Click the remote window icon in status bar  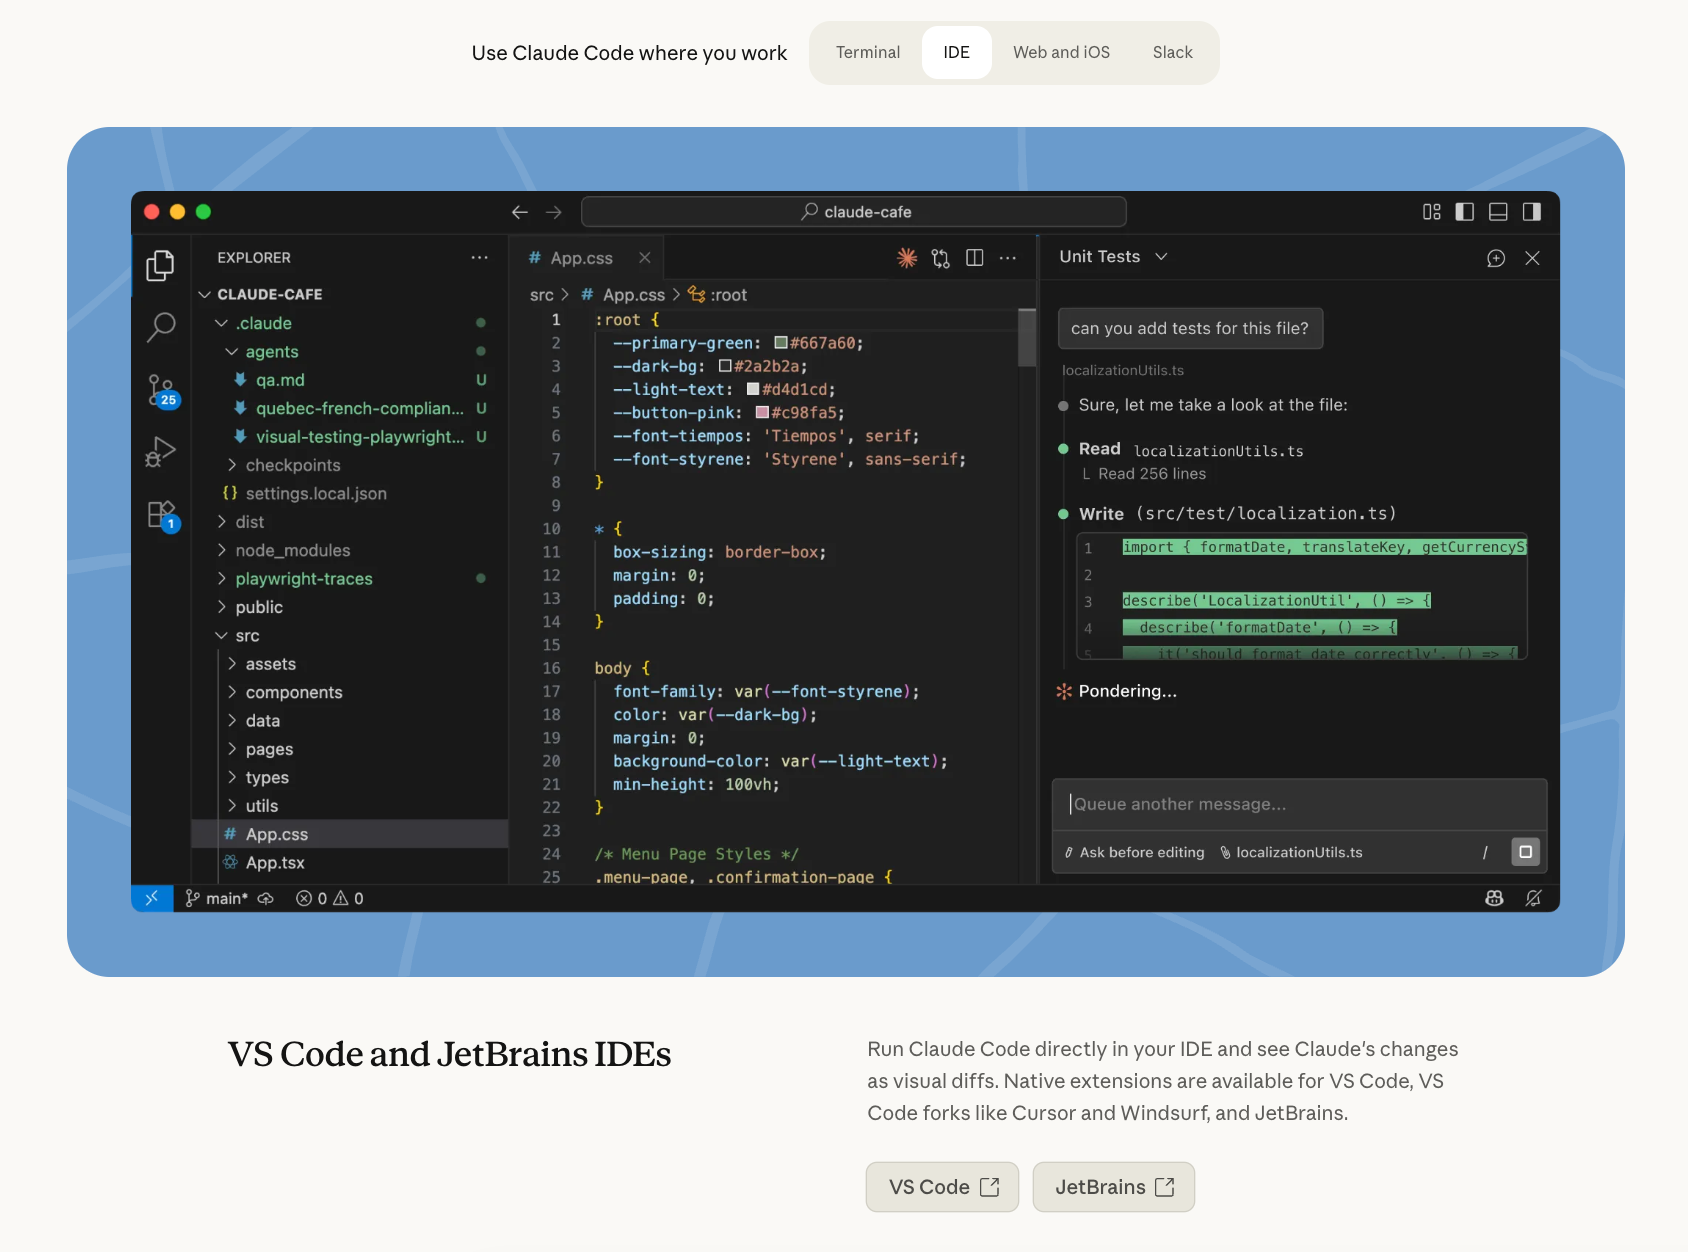click(152, 898)
